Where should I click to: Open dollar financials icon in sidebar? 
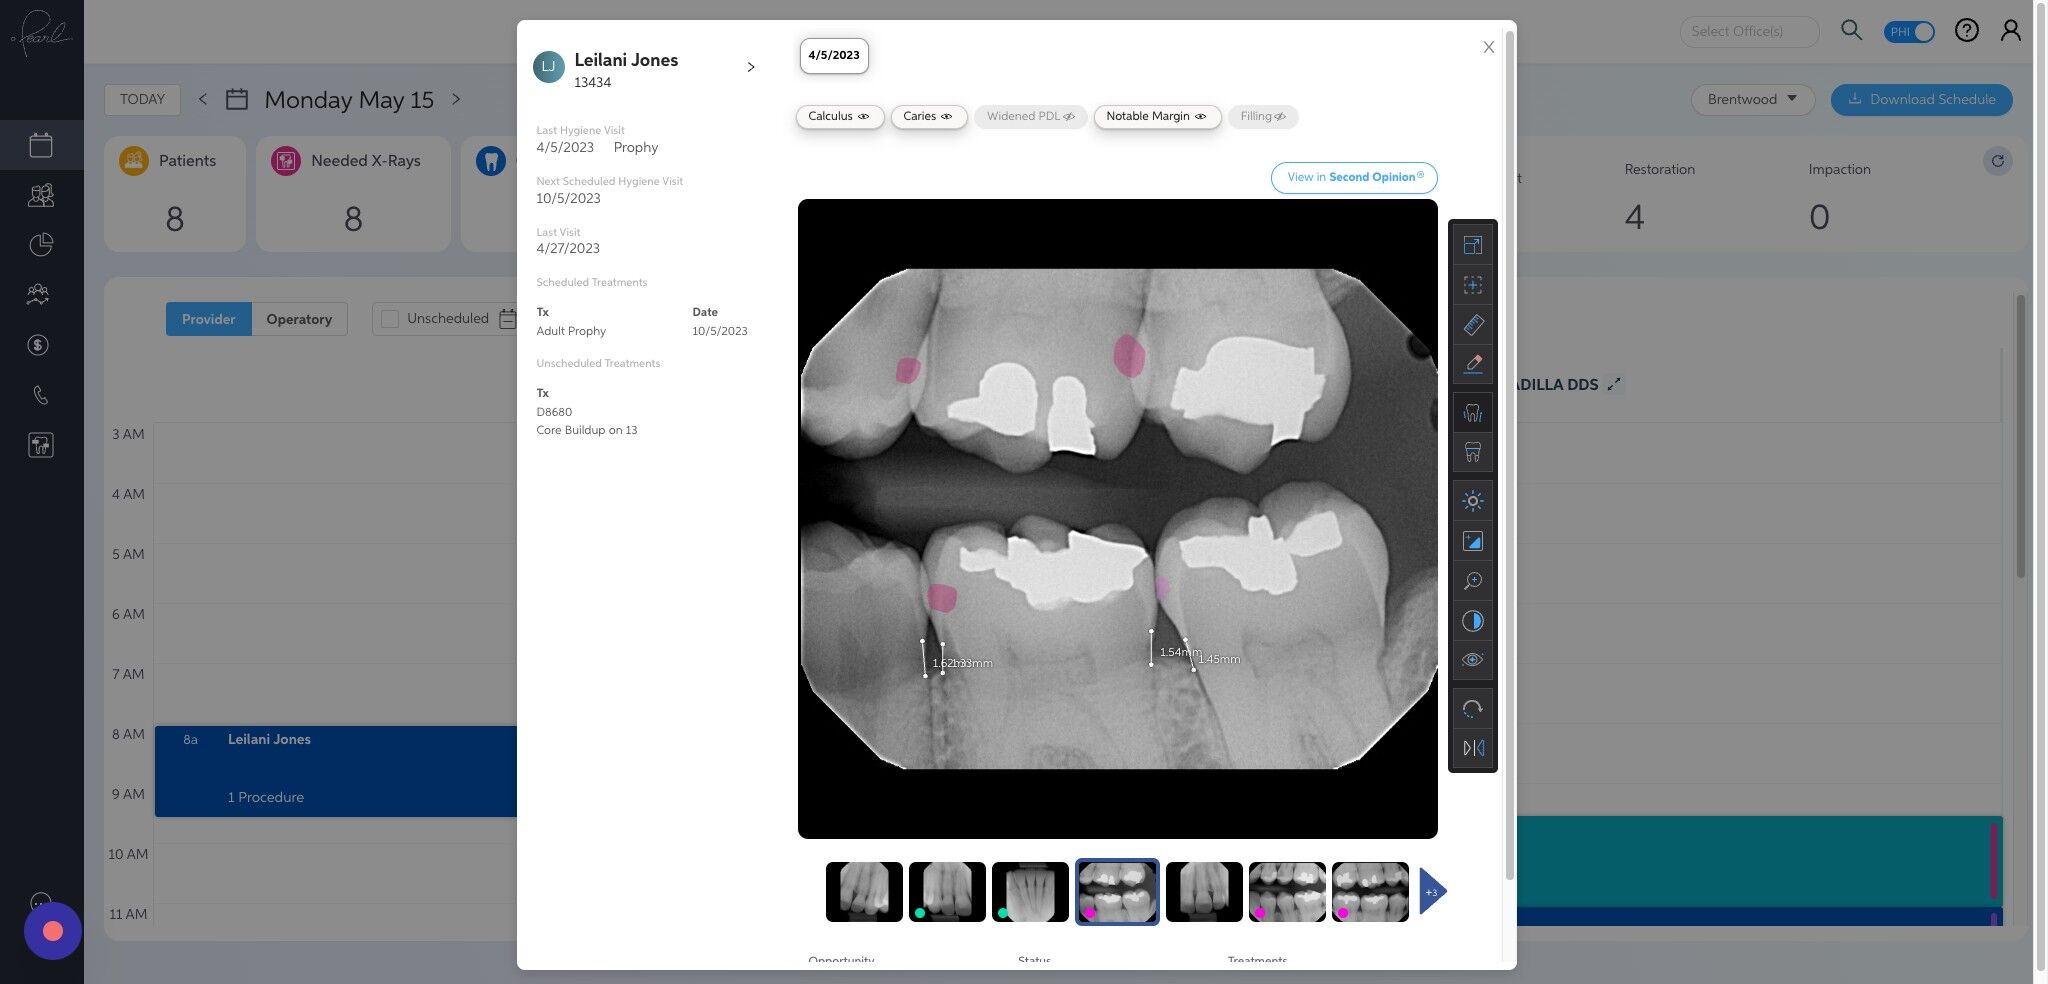point(38,345)
